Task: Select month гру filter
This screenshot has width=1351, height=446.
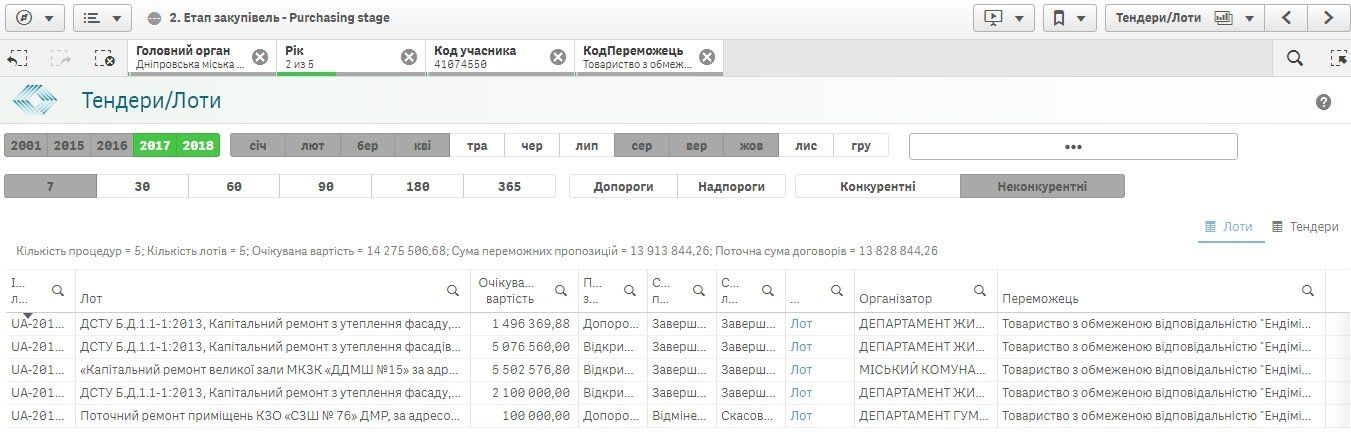Action: 861,146
